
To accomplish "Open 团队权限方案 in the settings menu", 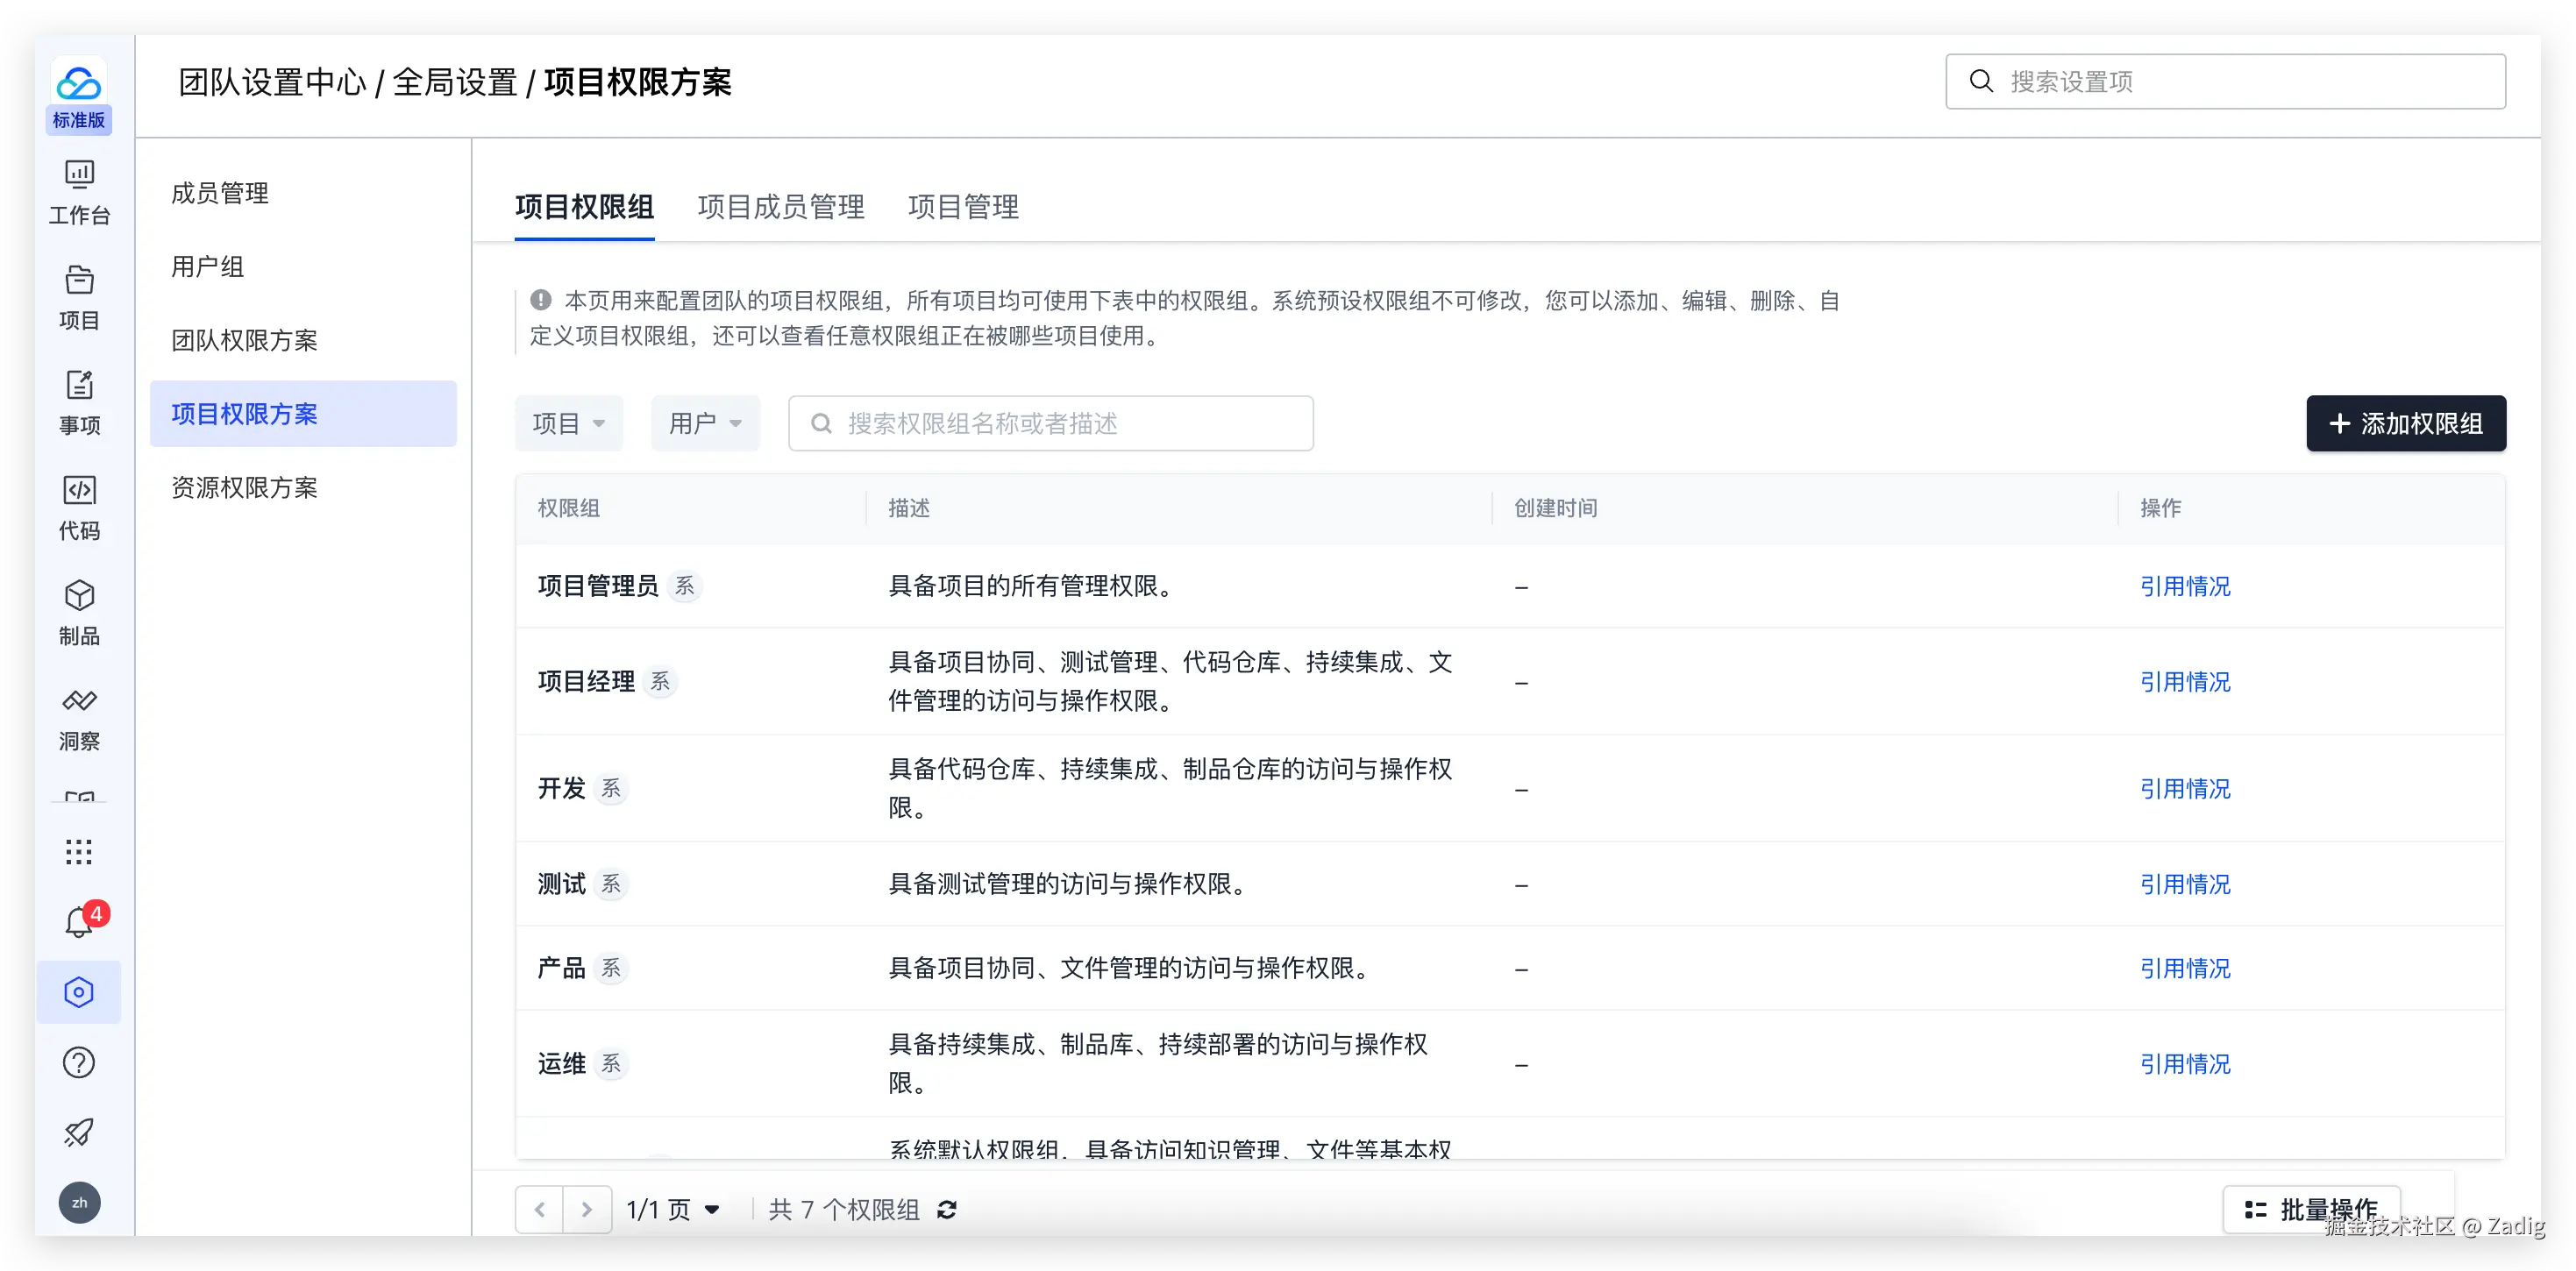I will point(303,340).
